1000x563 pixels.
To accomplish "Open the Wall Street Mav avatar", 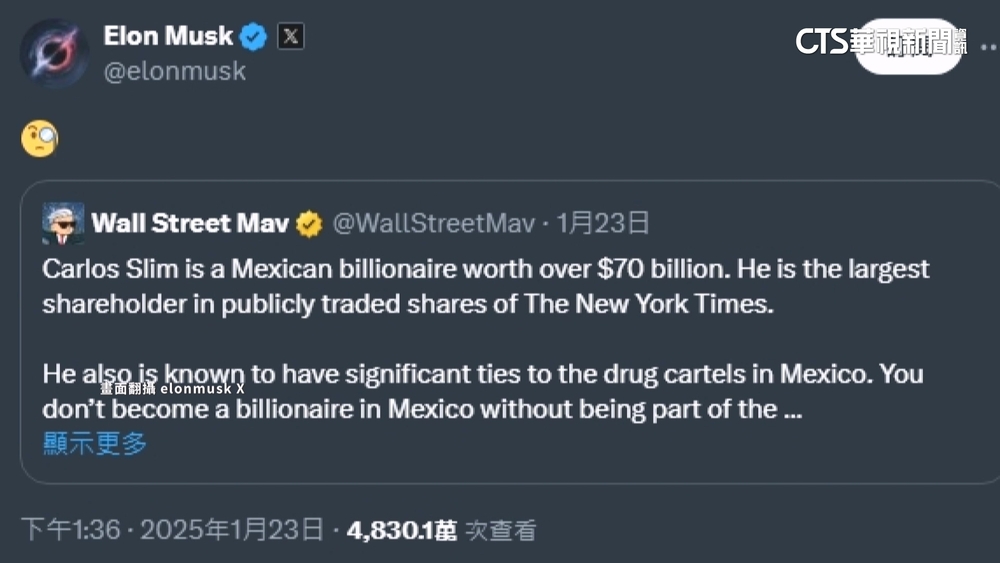I will 63,224.
